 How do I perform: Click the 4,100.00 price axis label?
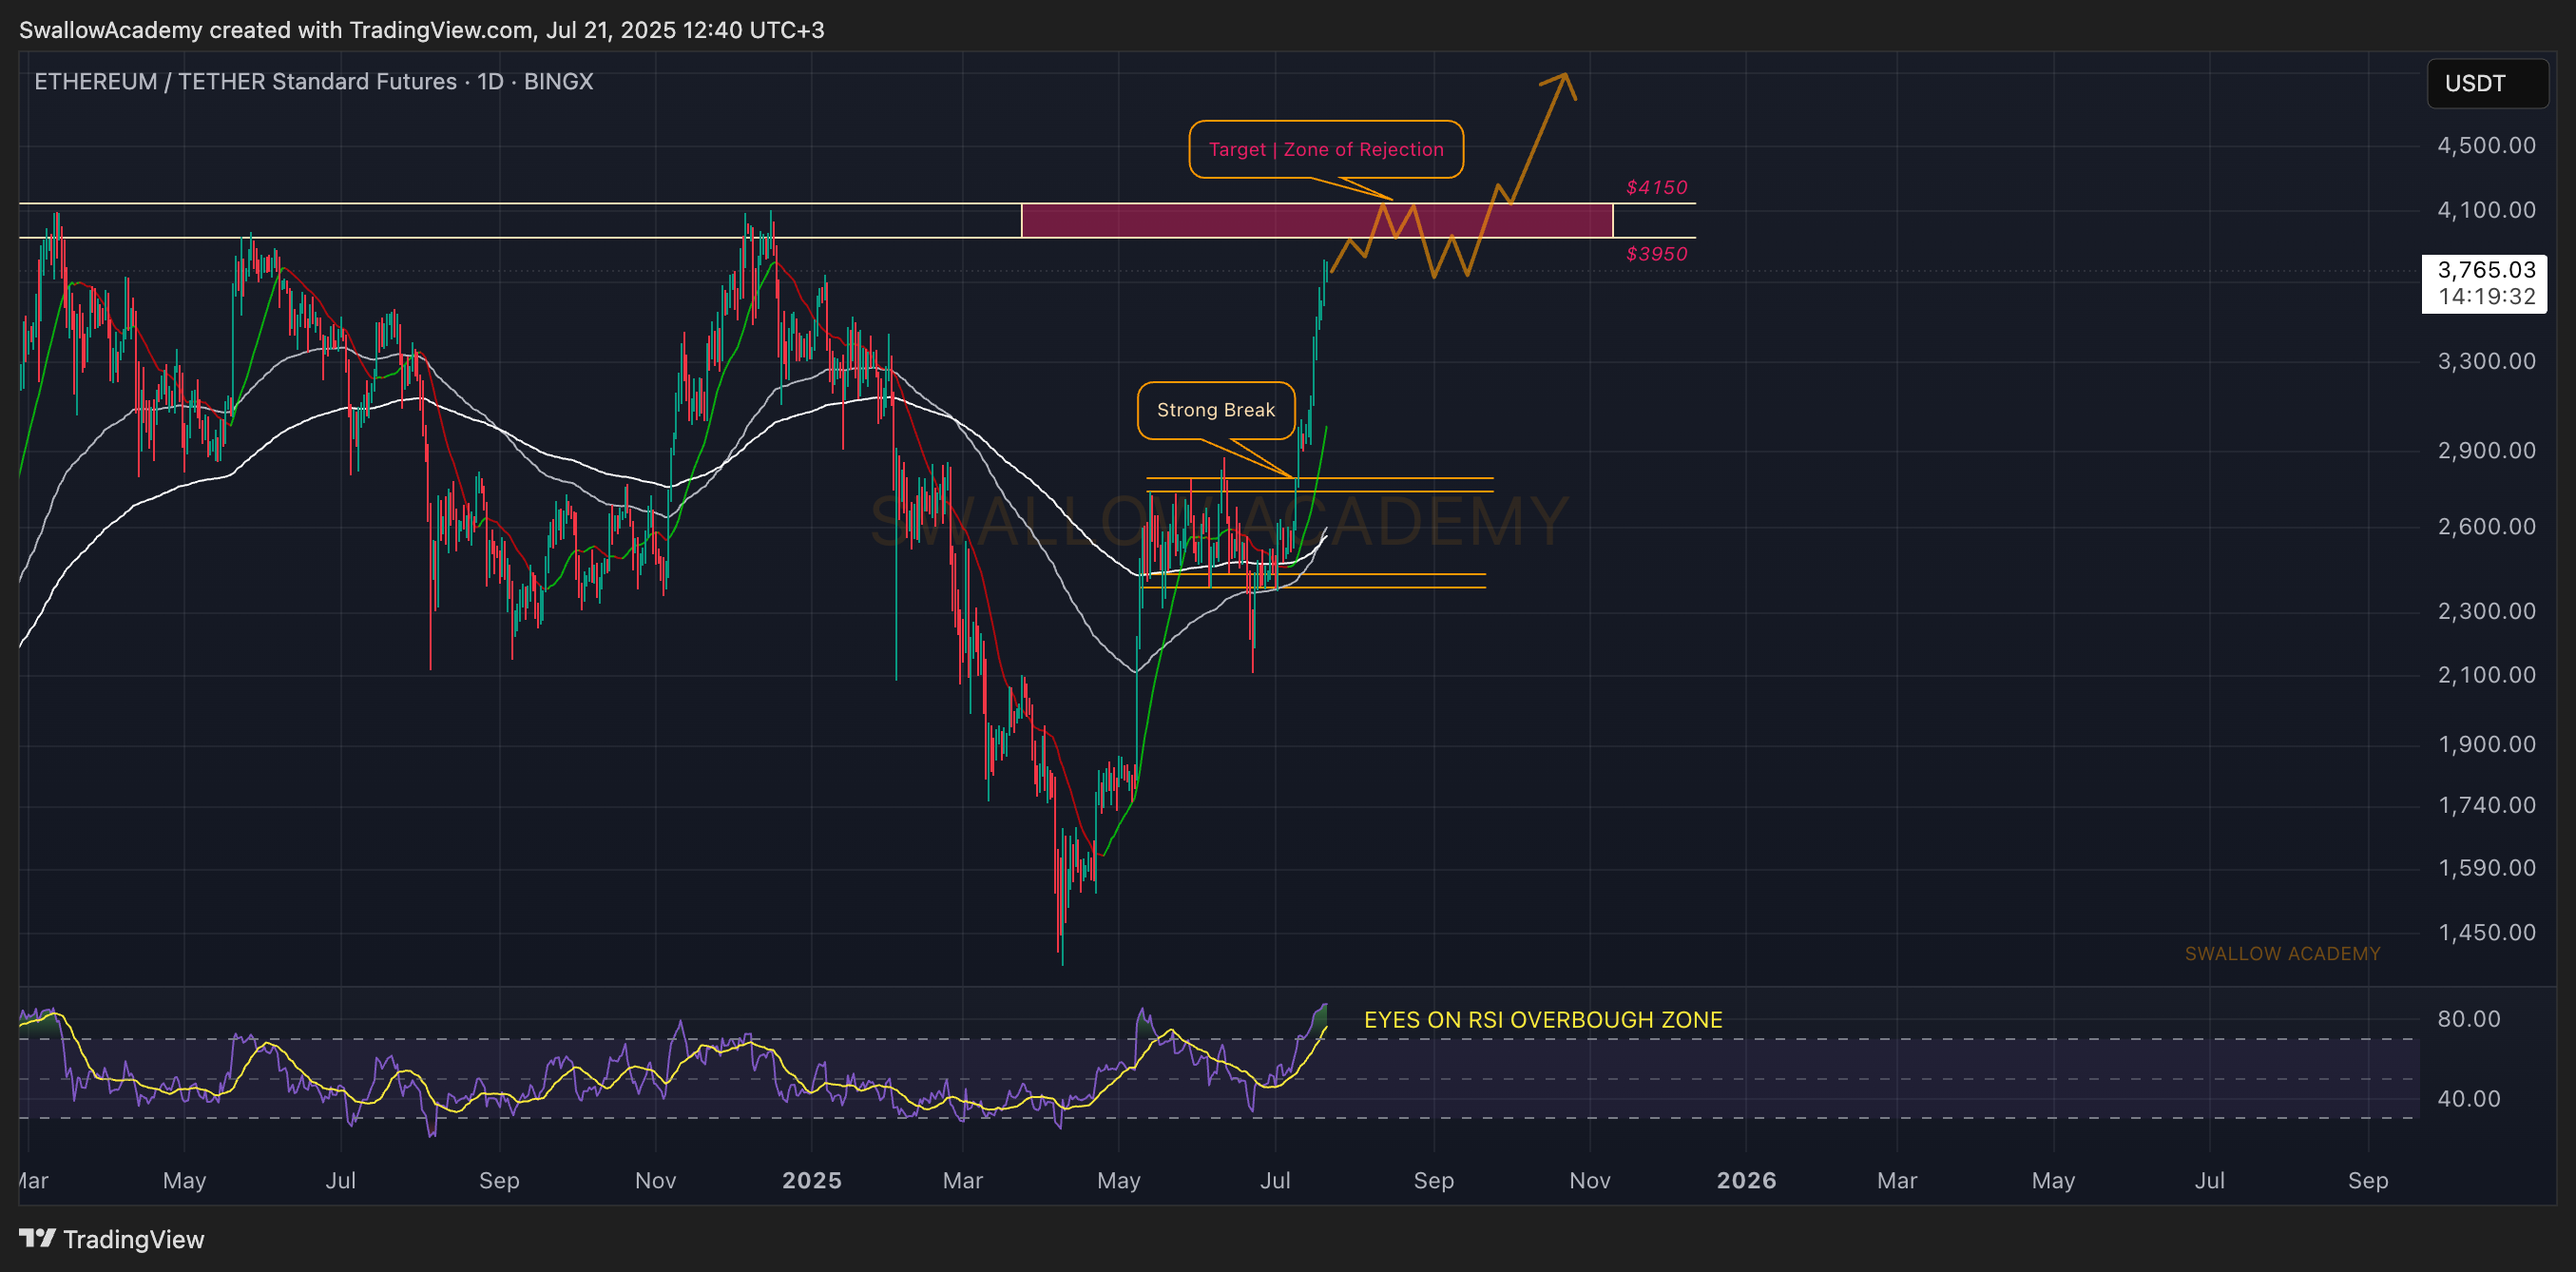[x=2486, y=210]
